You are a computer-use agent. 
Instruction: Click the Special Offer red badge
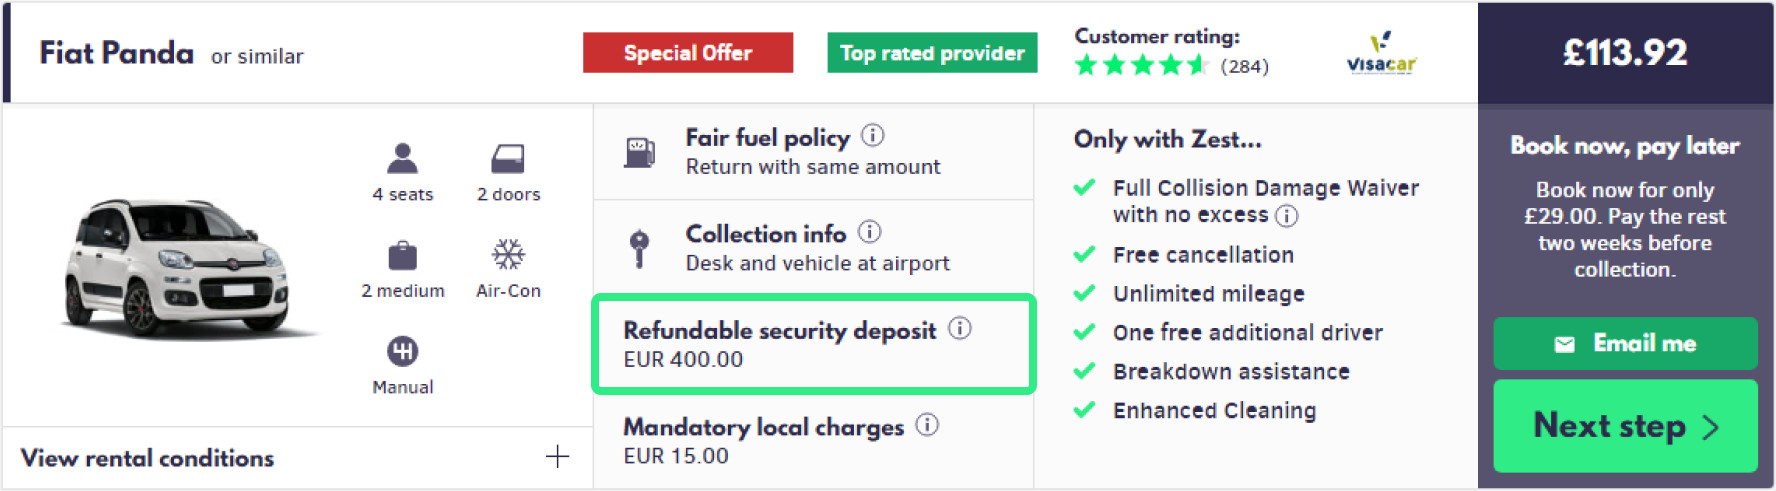(x=688, y=53)
